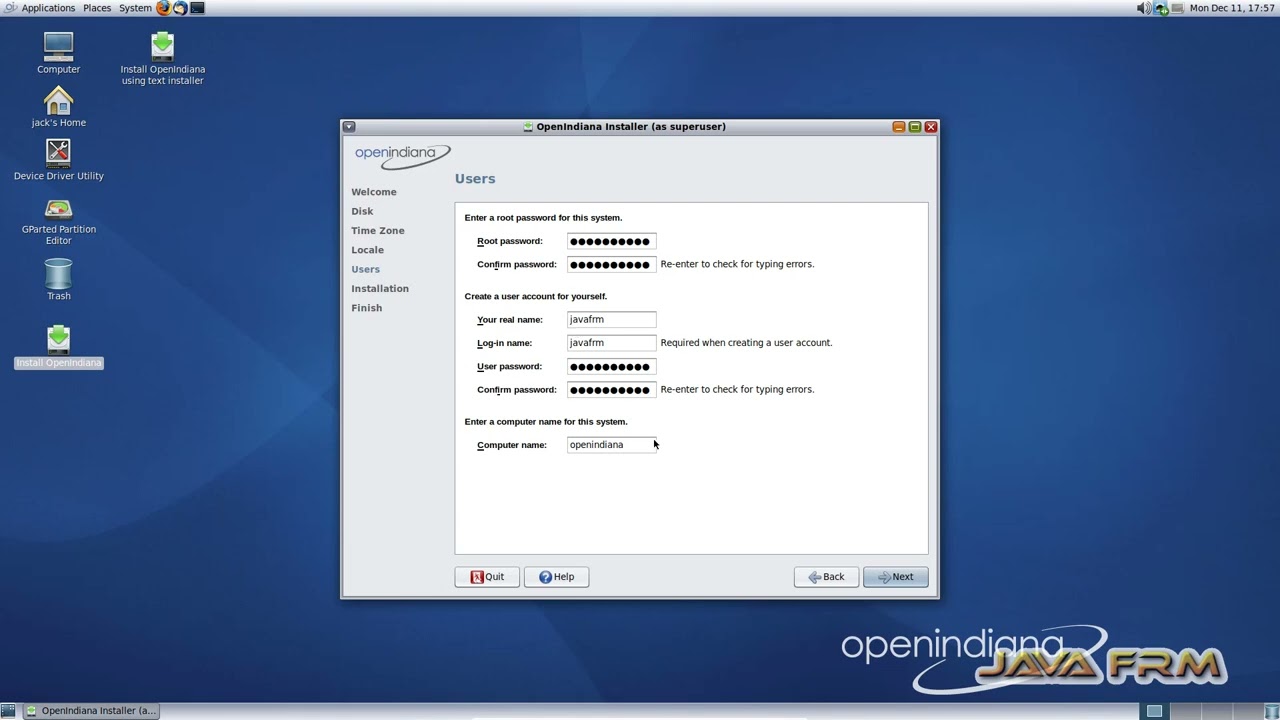Image resolution: width=1280 pixels, height=720 pixels.
Task: Launch Device Driver Utility icon
Action: coord(58,159)
